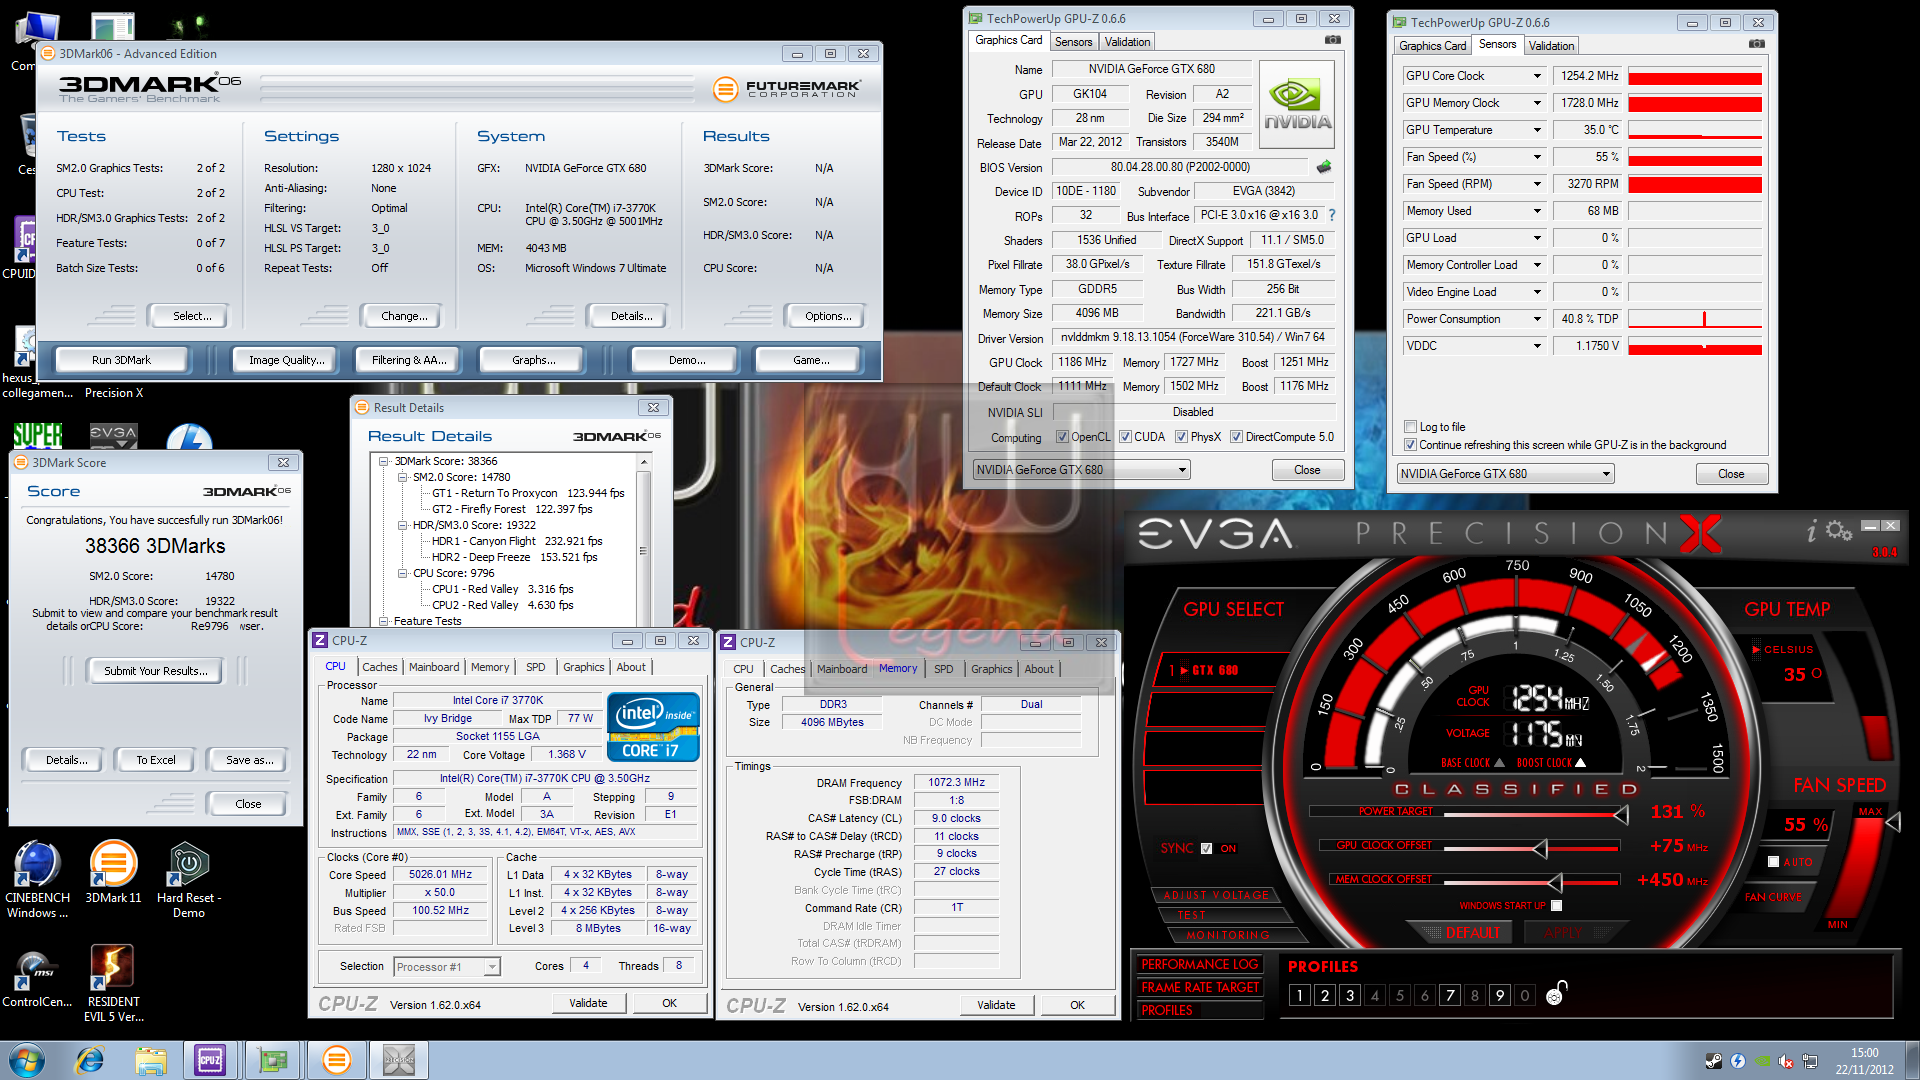1920x1080 pixels.
Task: Open EVGA Precision X settings gear
Action: coord(1839,530)
